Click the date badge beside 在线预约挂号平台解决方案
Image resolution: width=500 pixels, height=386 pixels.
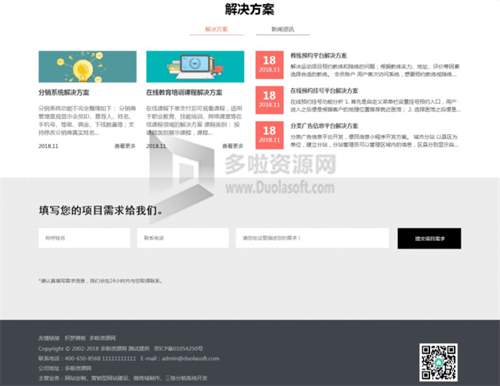pyautogui.click(x=269, y=100)
